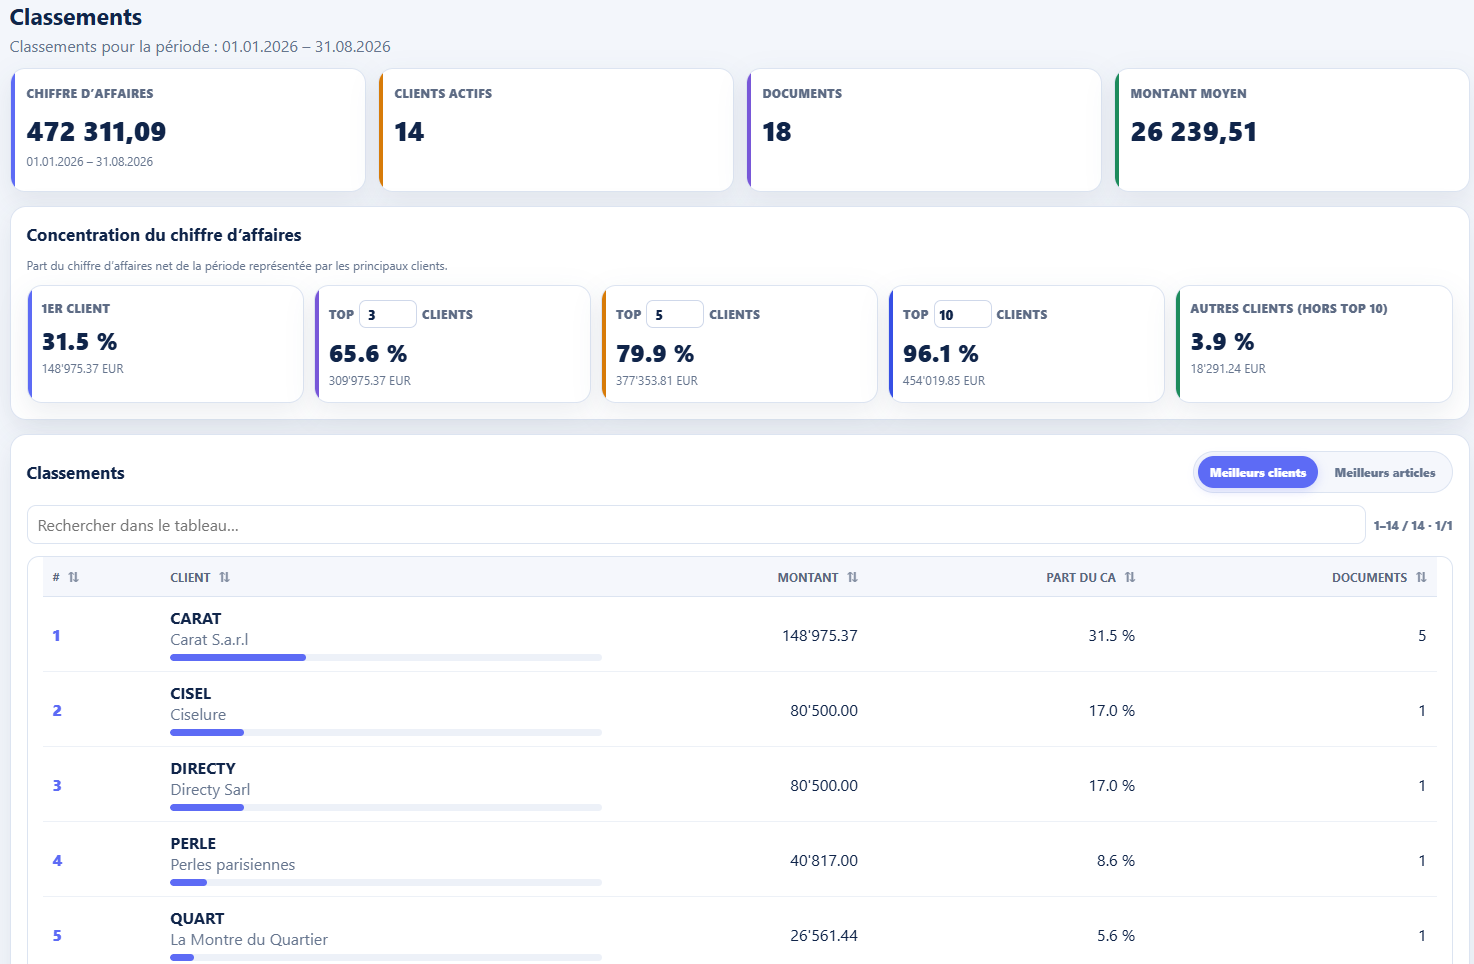Click rank number 3 in DIRECTY row
1474x964 pixels.
(57, 785)
